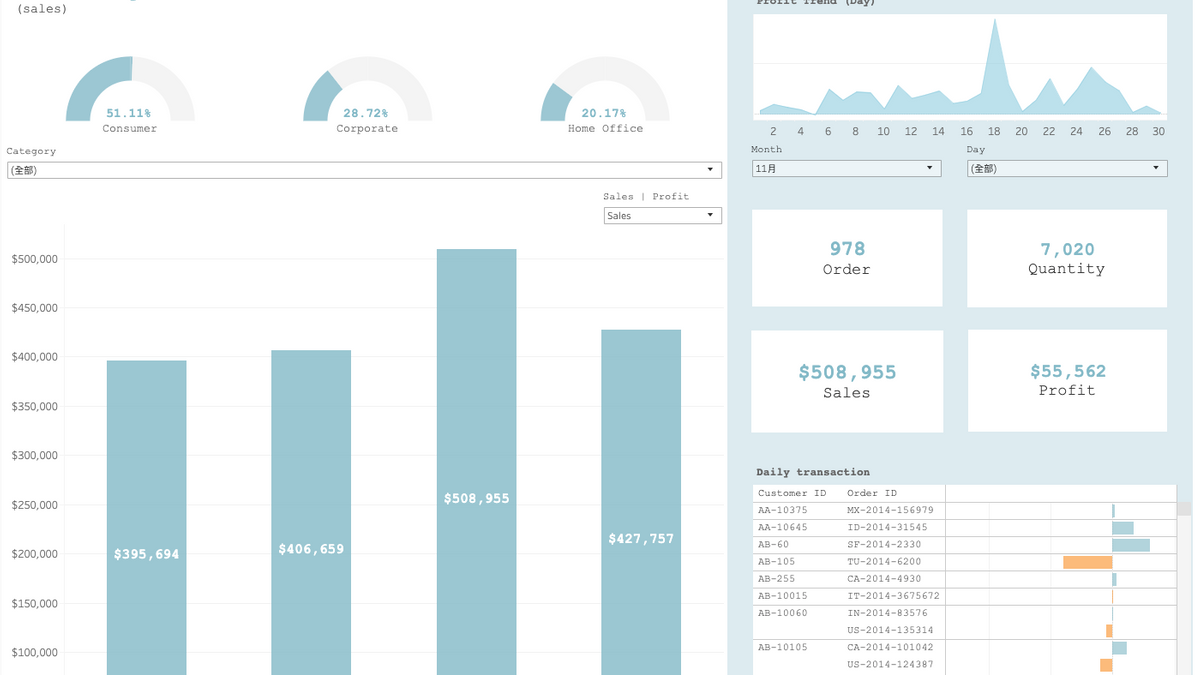
Task: Click day 30 on profit trend axis
Action: point(1158,131)
